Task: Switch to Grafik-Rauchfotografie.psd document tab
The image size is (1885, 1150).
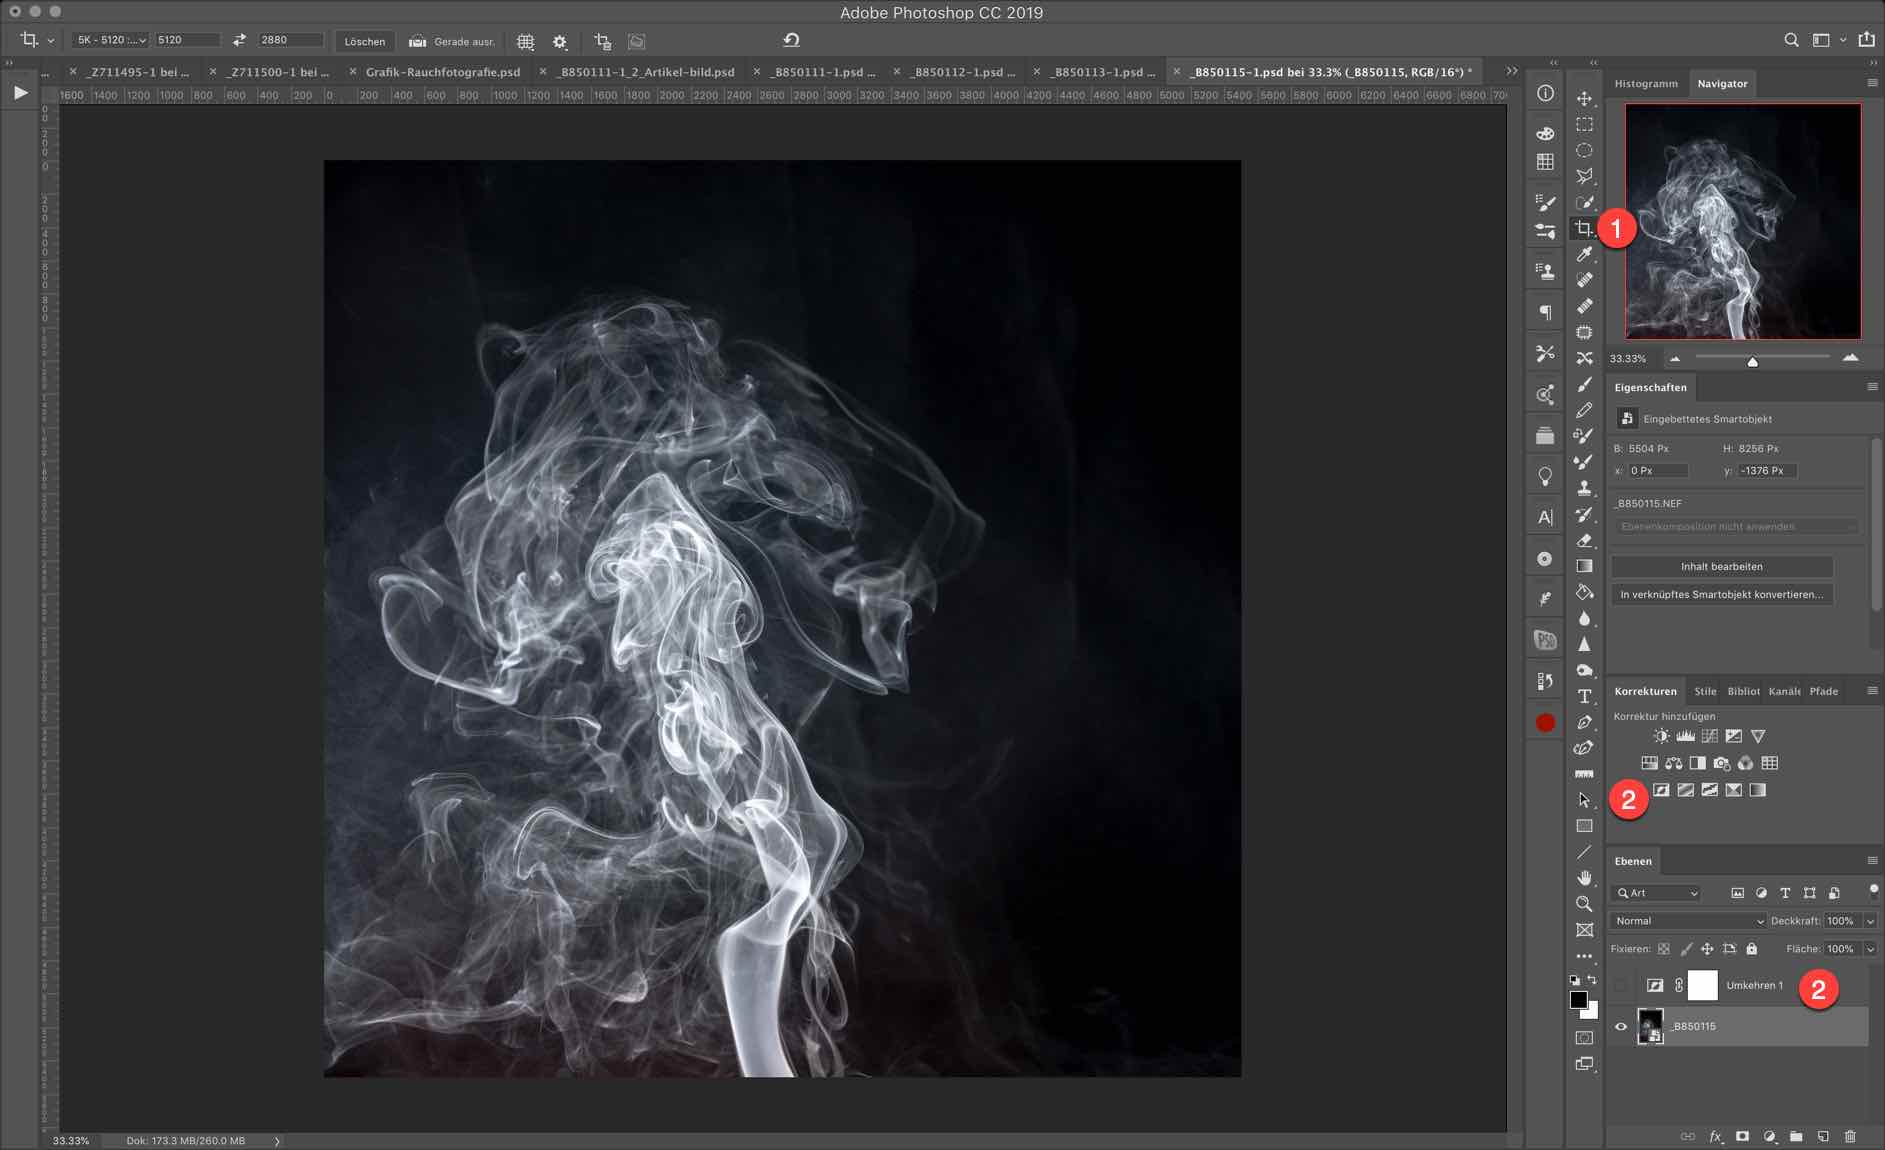Action: tap(443, 72)
